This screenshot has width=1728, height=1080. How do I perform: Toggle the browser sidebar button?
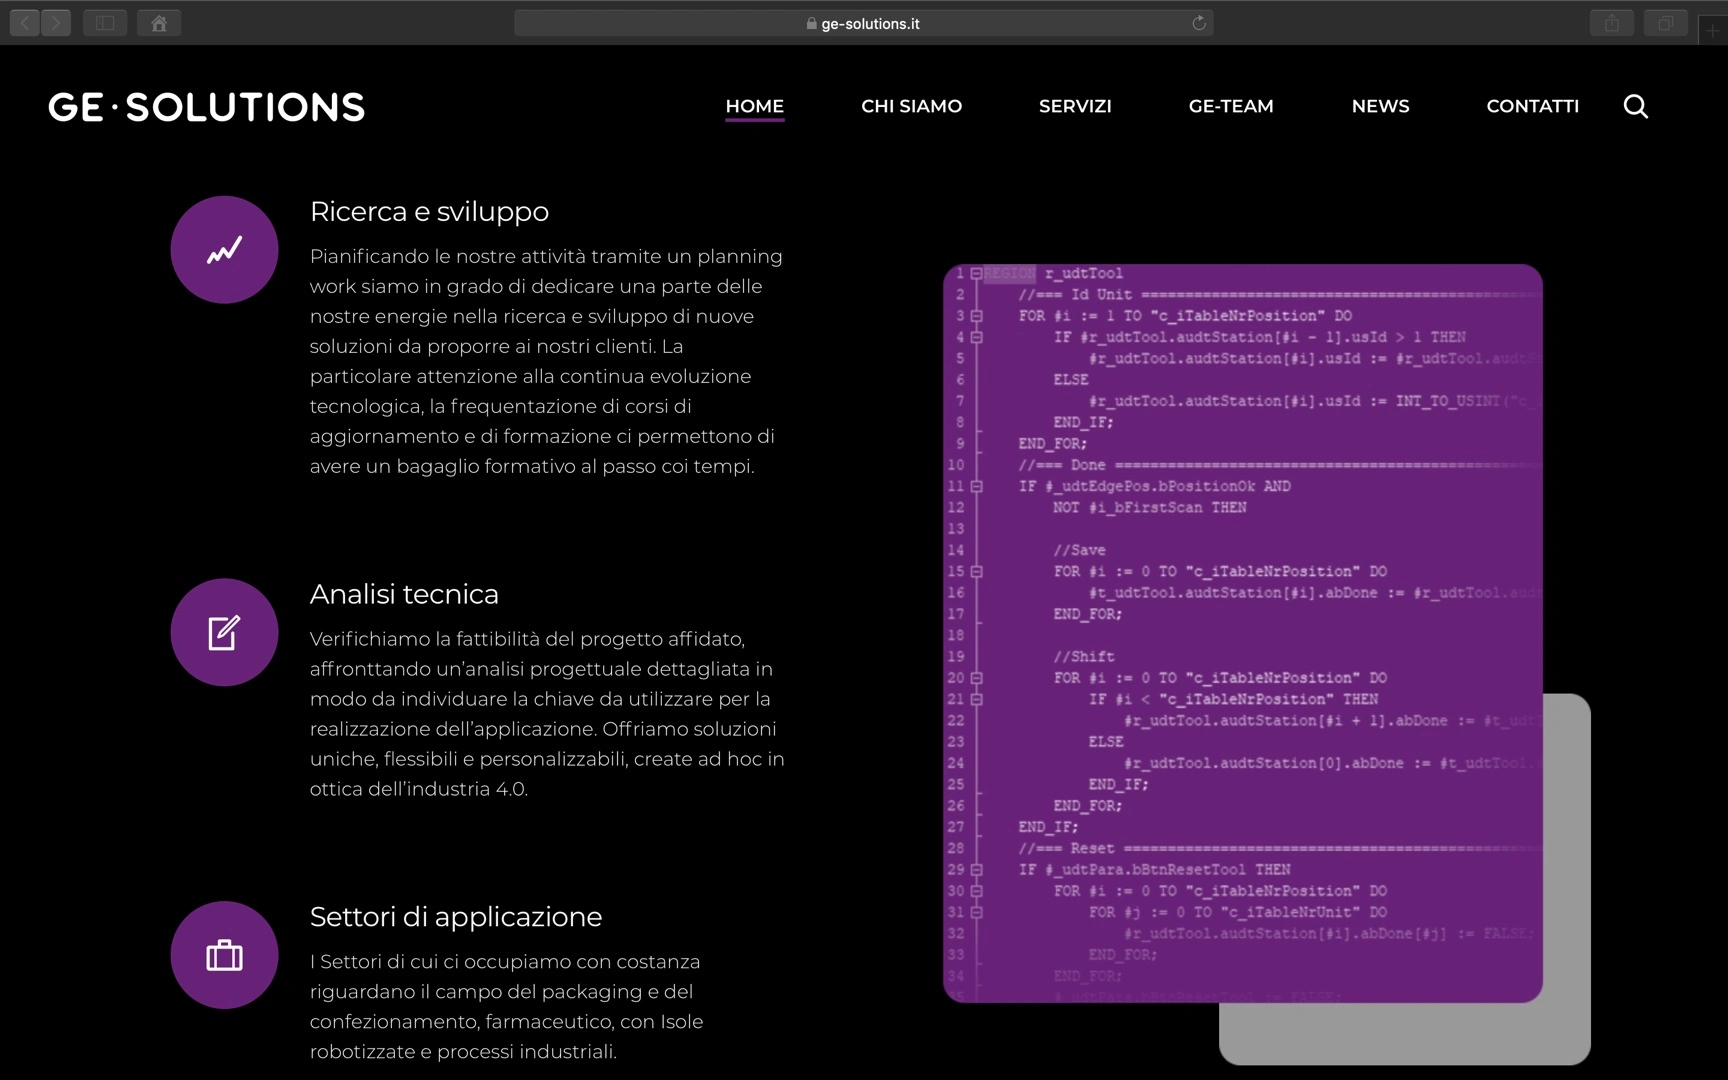tap(105, 22)
